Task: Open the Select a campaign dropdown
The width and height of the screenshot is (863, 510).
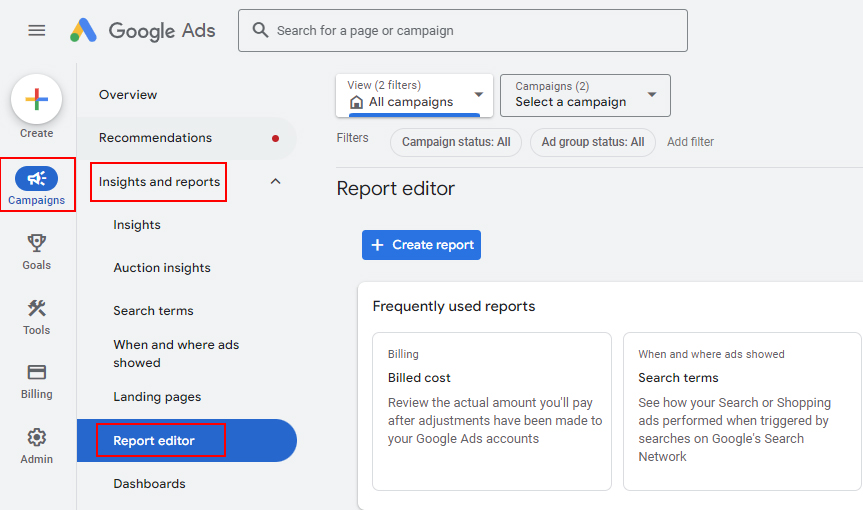Action: point(585,95)
